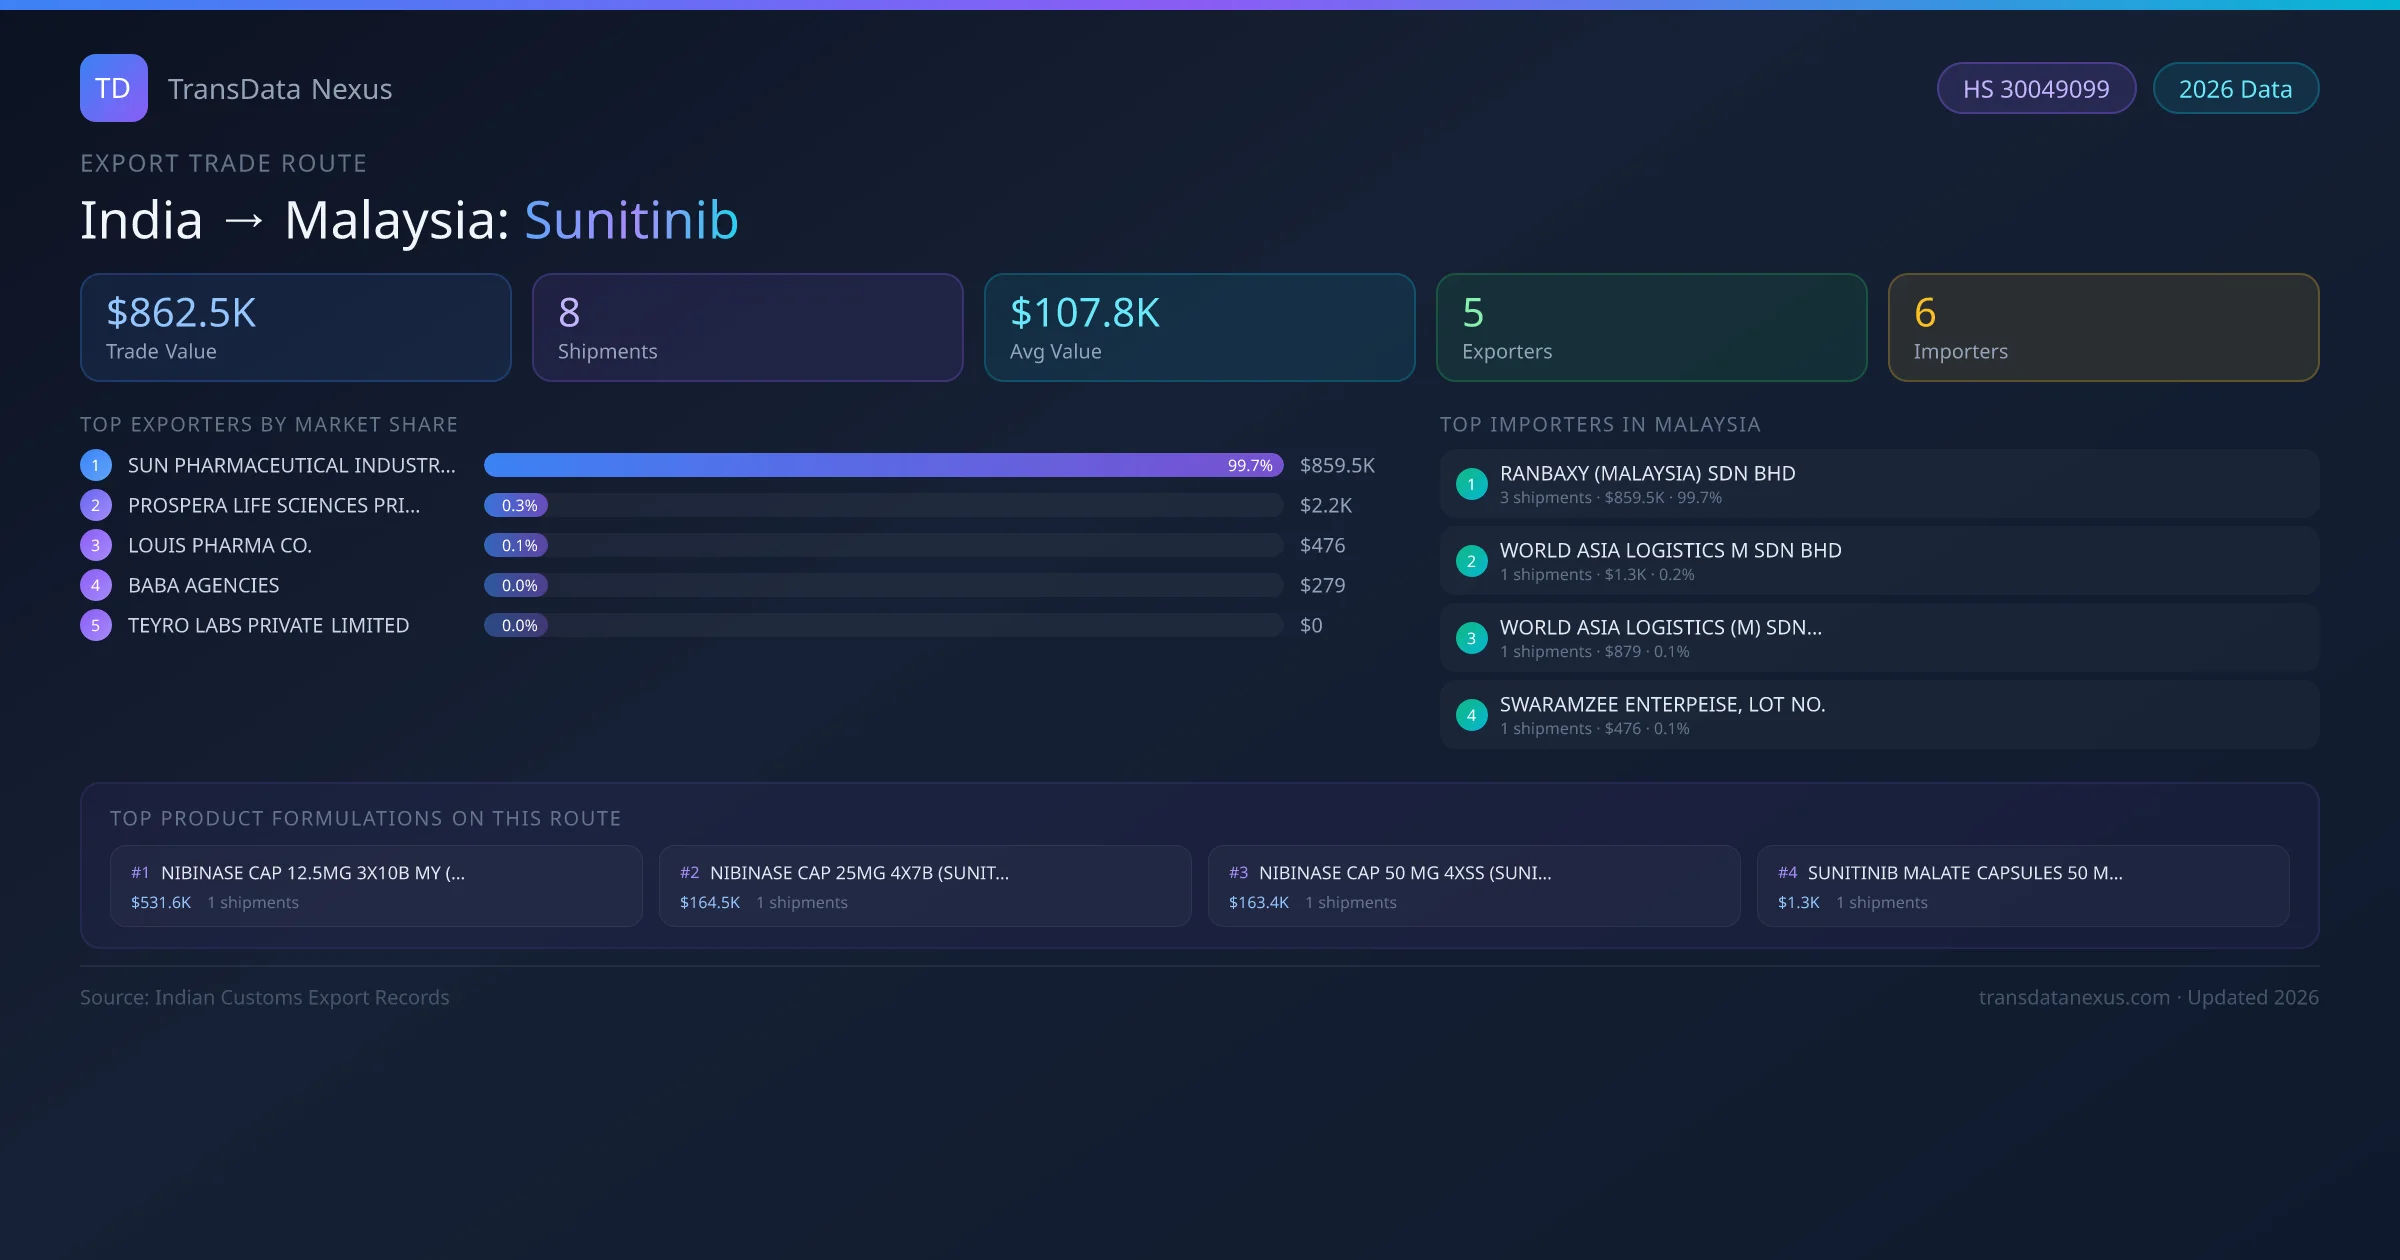
Task: Open #1 NIBINASE CAP 12.5MG formulation card
Action: pos(376,886)
